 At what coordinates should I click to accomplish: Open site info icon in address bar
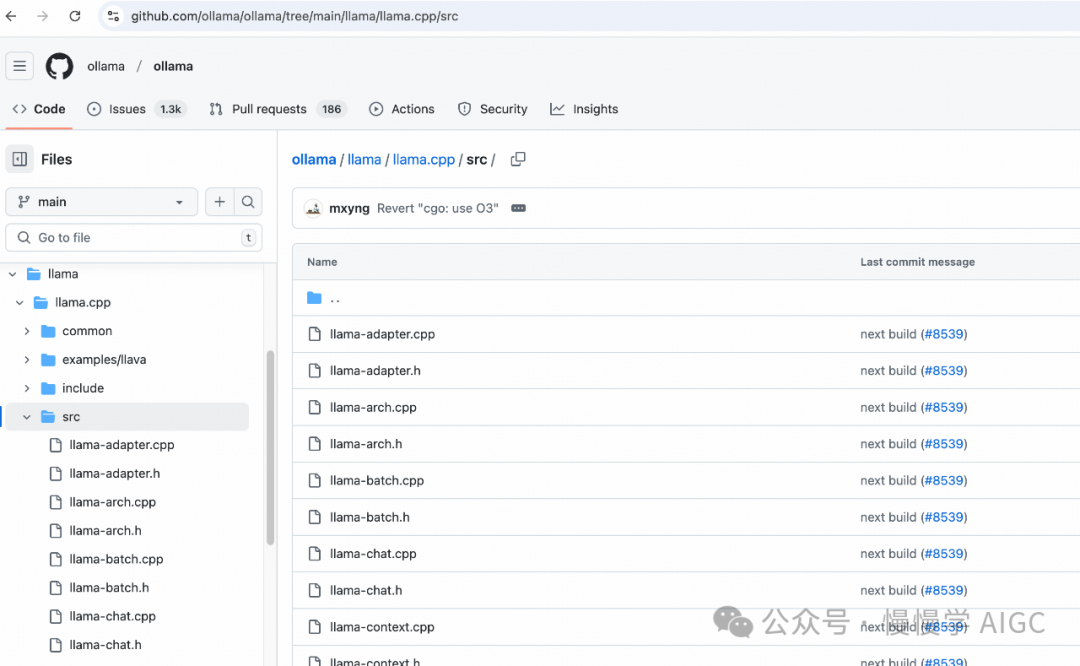click(x=113, y=16)
